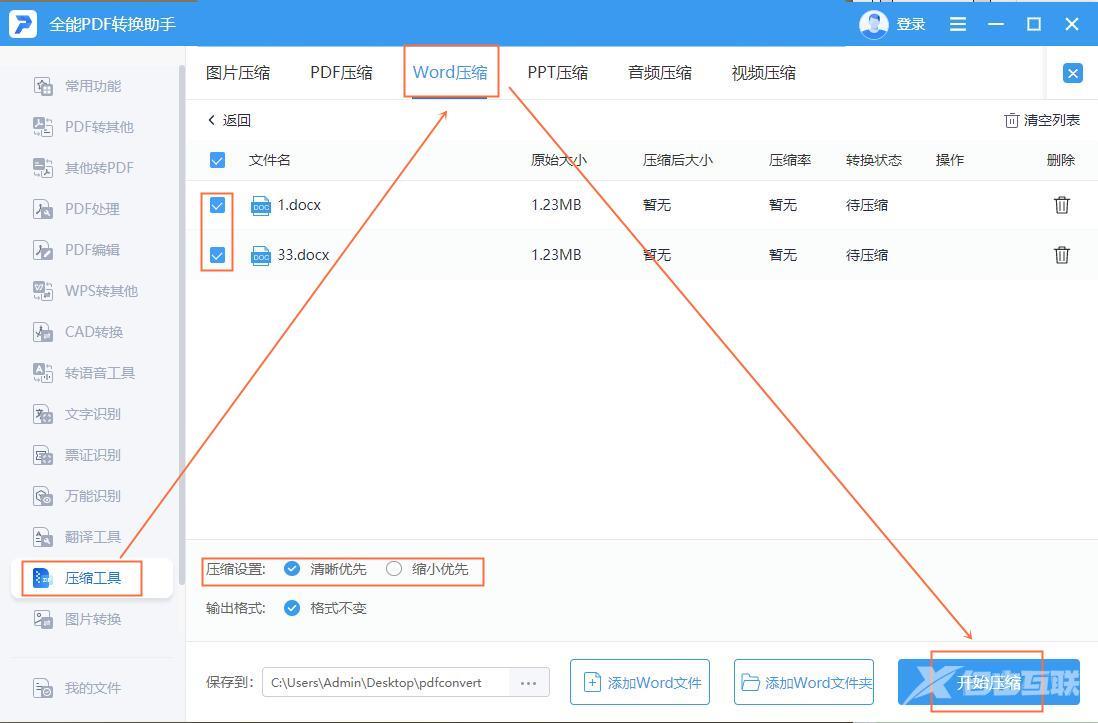Open 文字识别 in the sidebar
The height and width of the screenshot is (723, 1098).
coord(92,414)
